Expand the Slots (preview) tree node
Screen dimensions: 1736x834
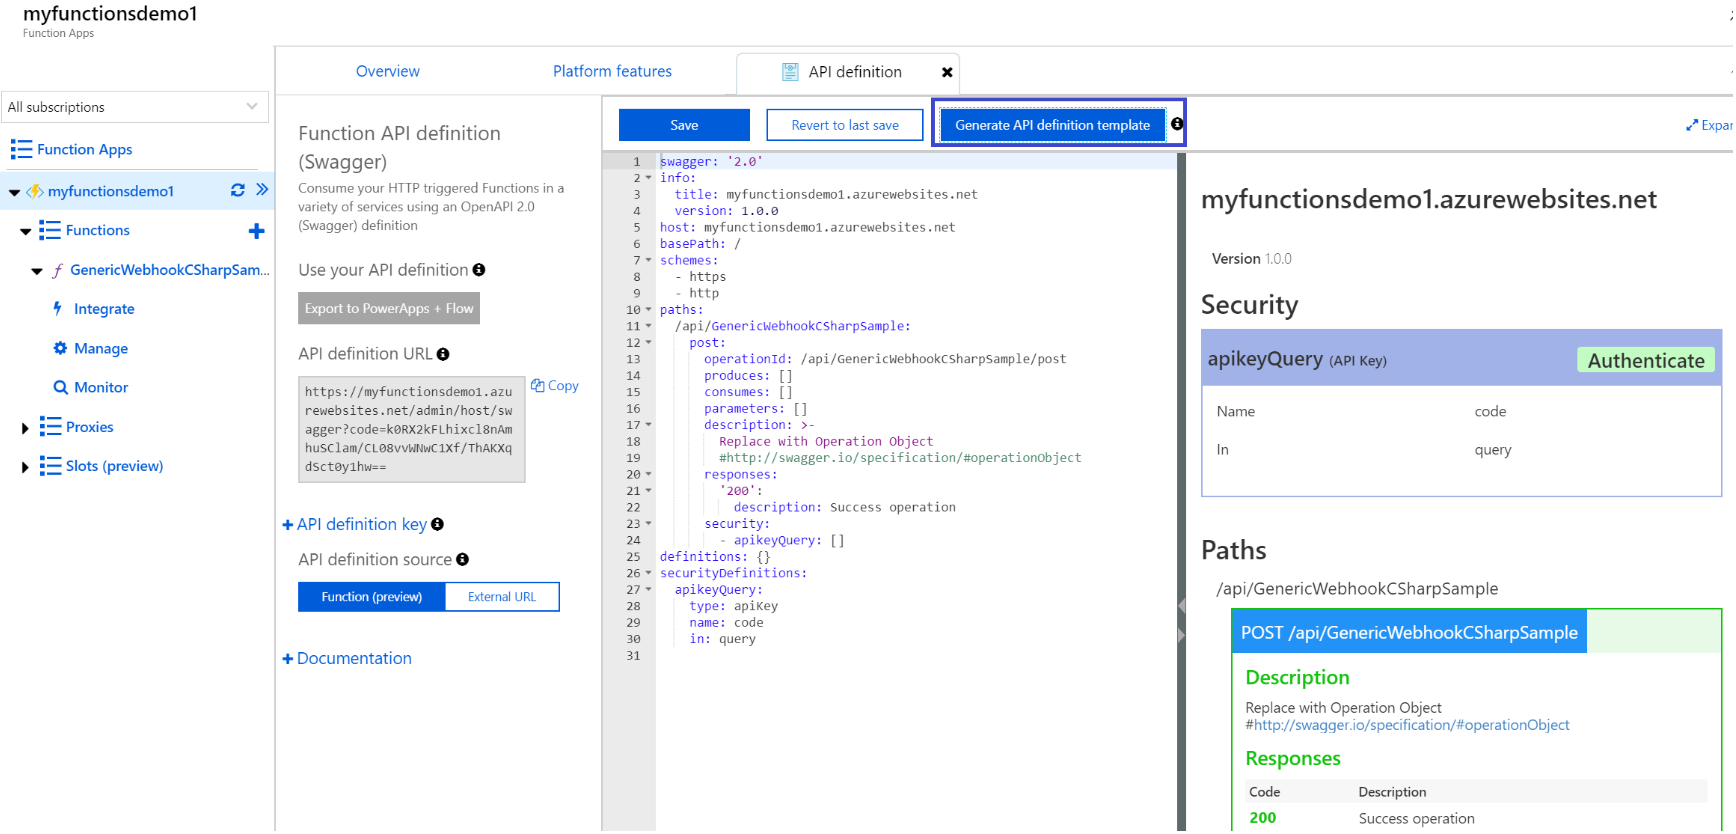[25, 467]
